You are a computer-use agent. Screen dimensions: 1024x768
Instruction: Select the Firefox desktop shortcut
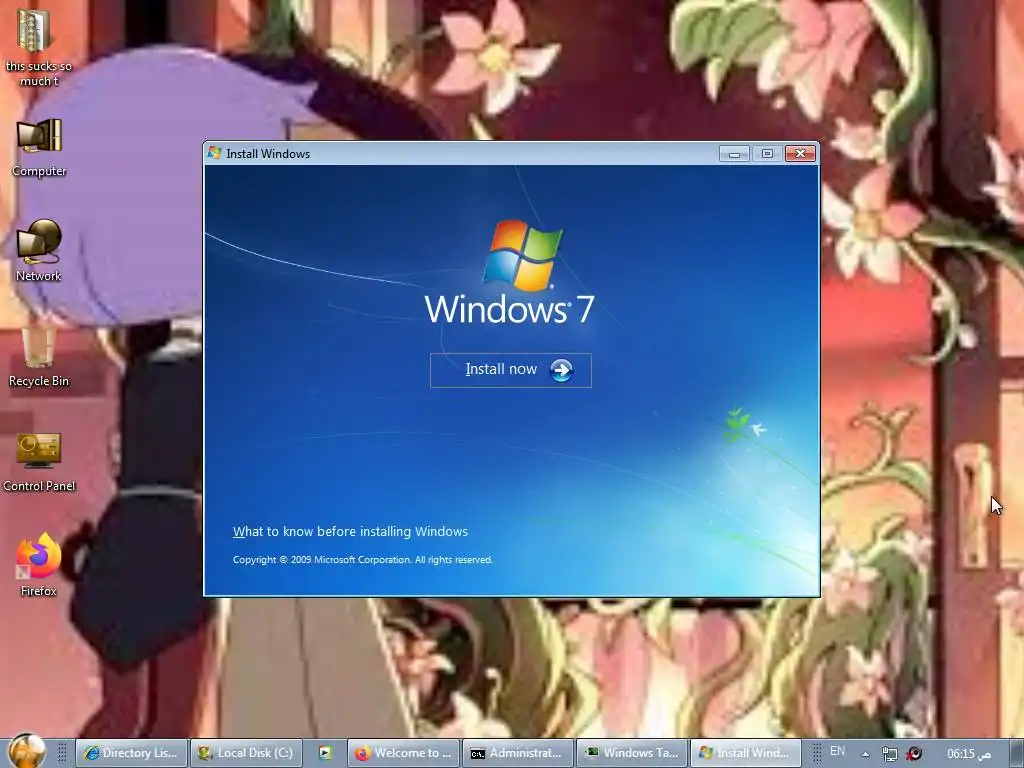pos(39,566)
